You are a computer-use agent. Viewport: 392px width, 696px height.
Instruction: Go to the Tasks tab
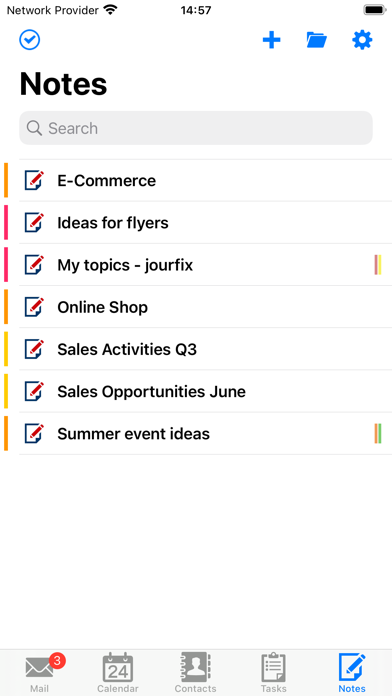tap(273, 672)
